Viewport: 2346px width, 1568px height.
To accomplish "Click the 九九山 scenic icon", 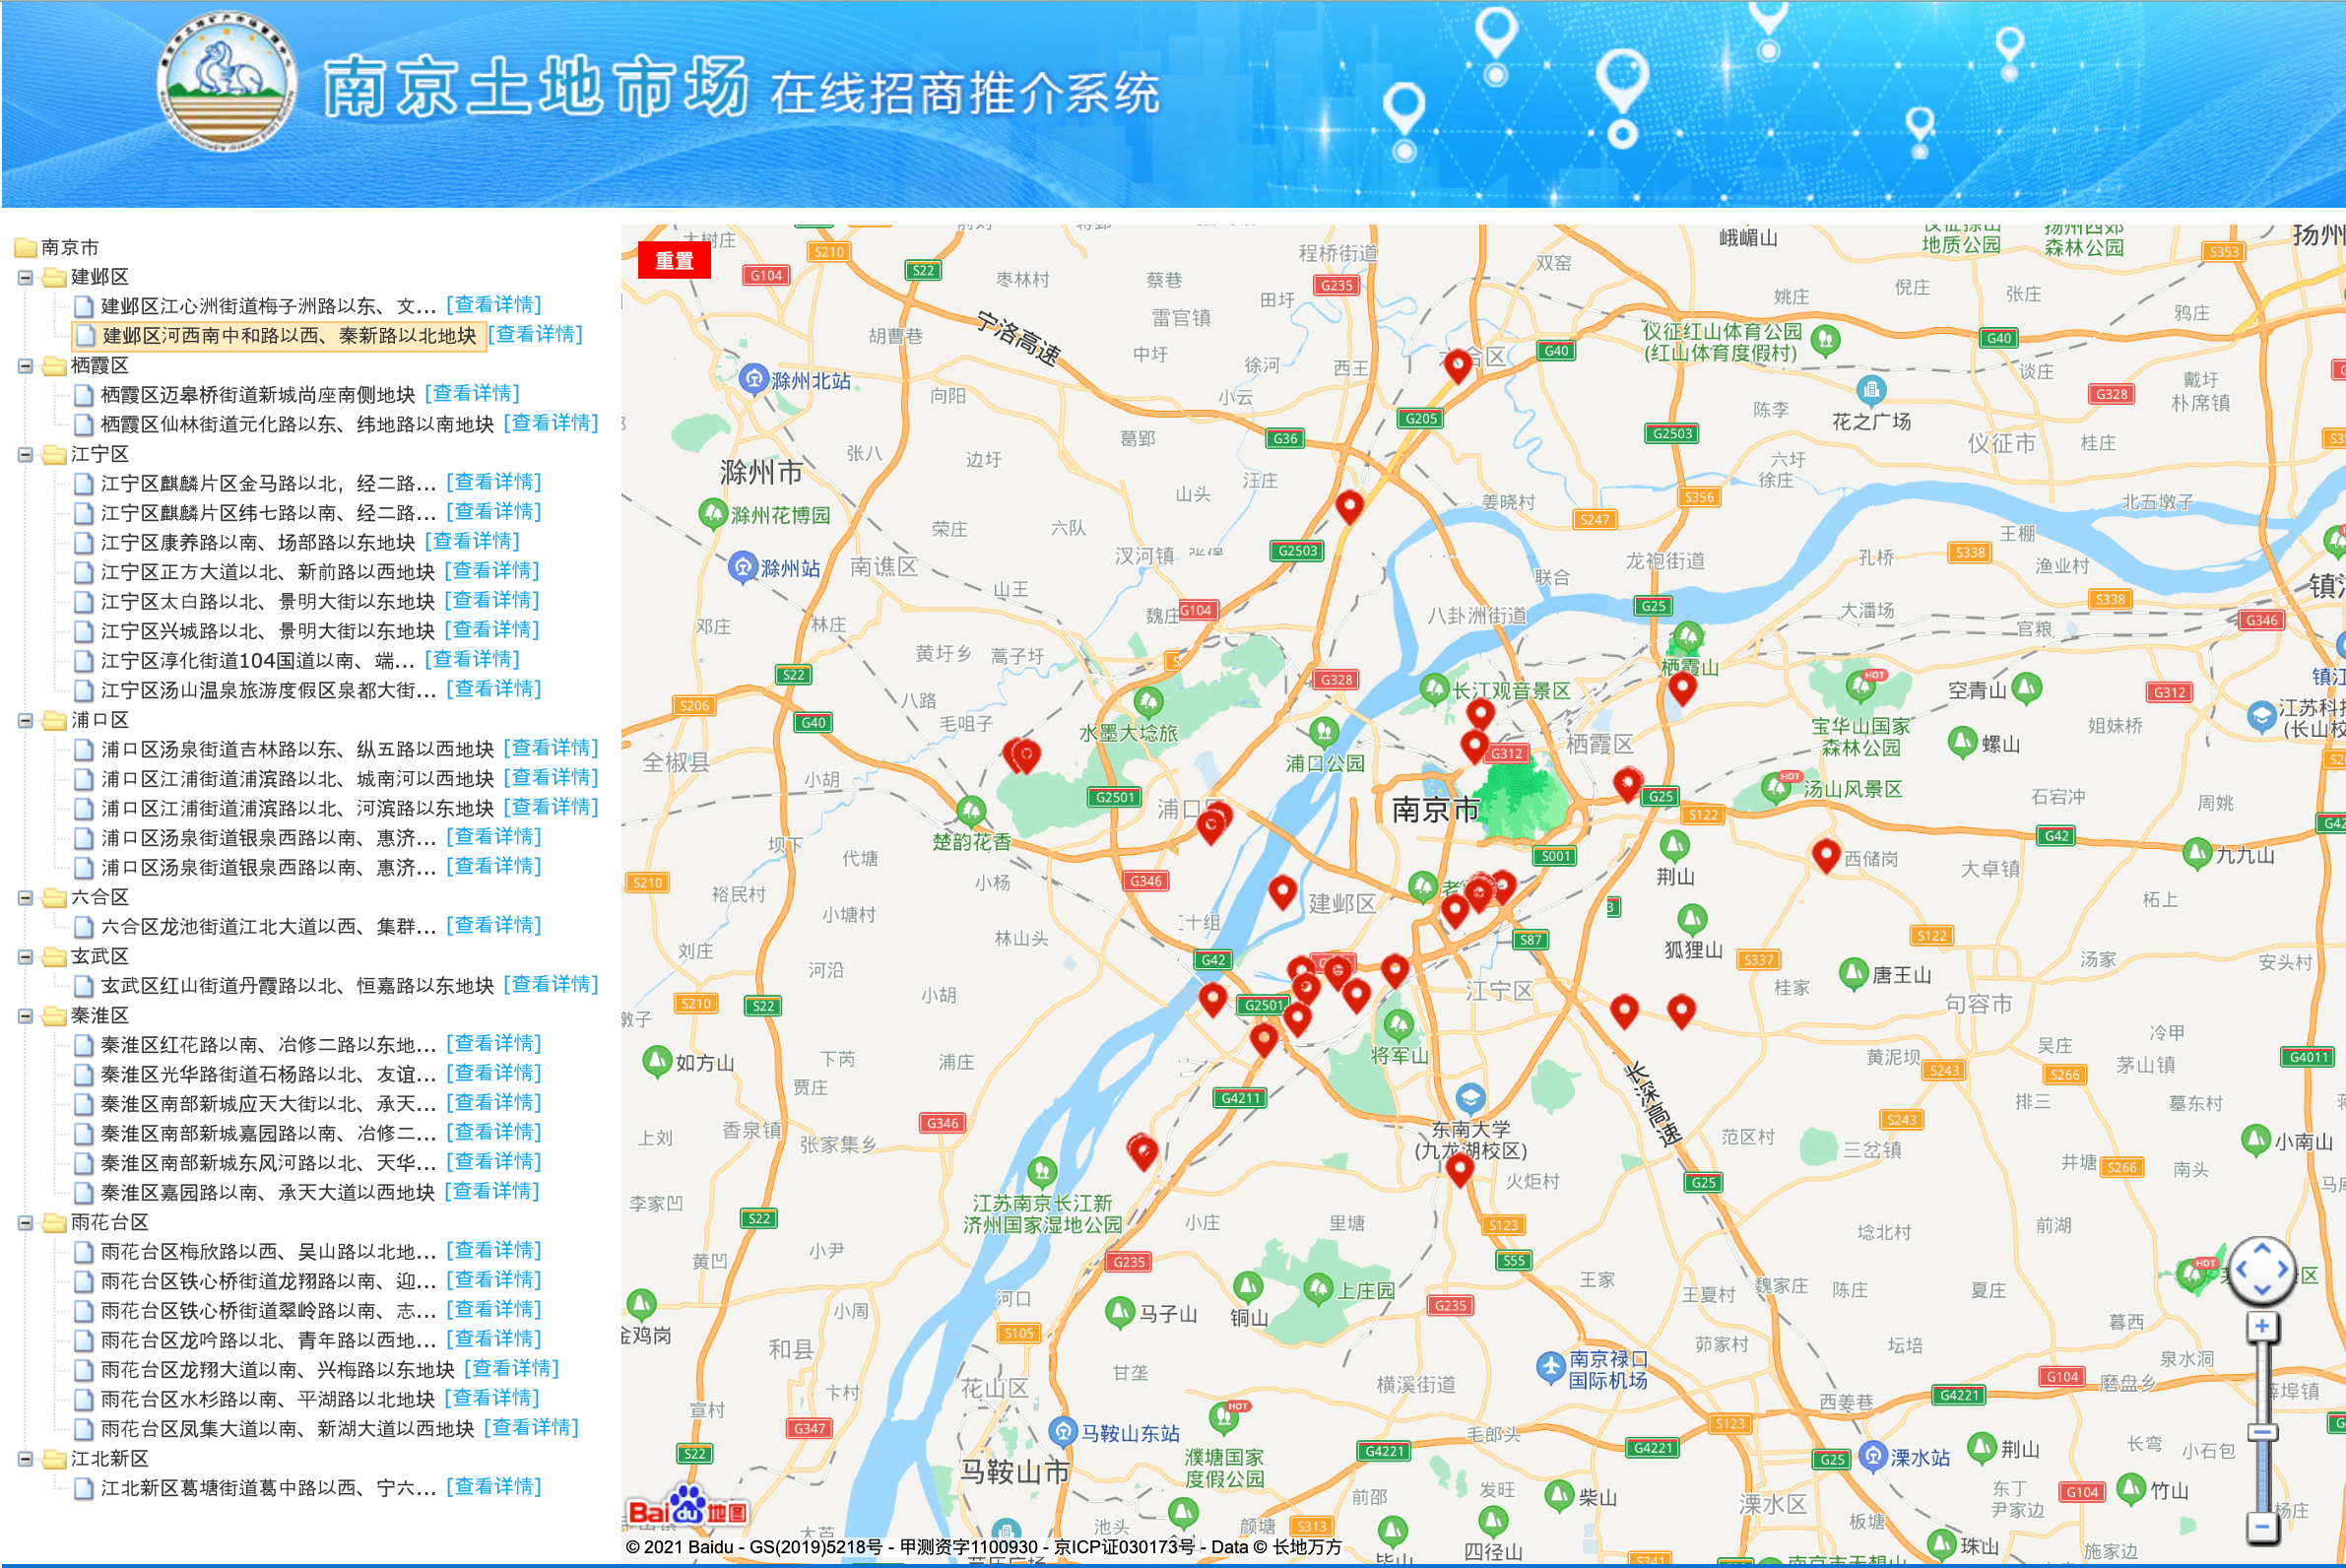I will (2197, 853).
